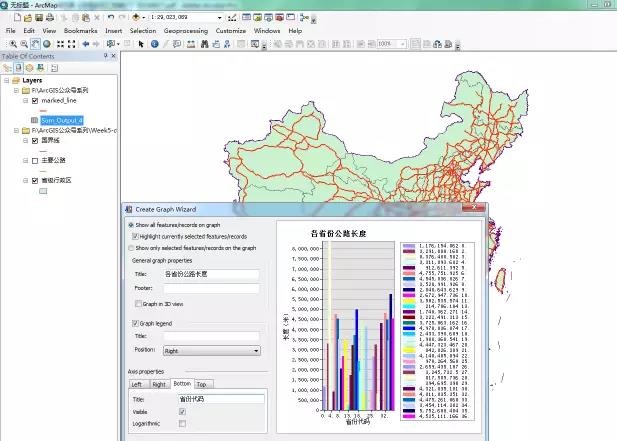
Task: Open the Python window icon
Action: [290, 17]
